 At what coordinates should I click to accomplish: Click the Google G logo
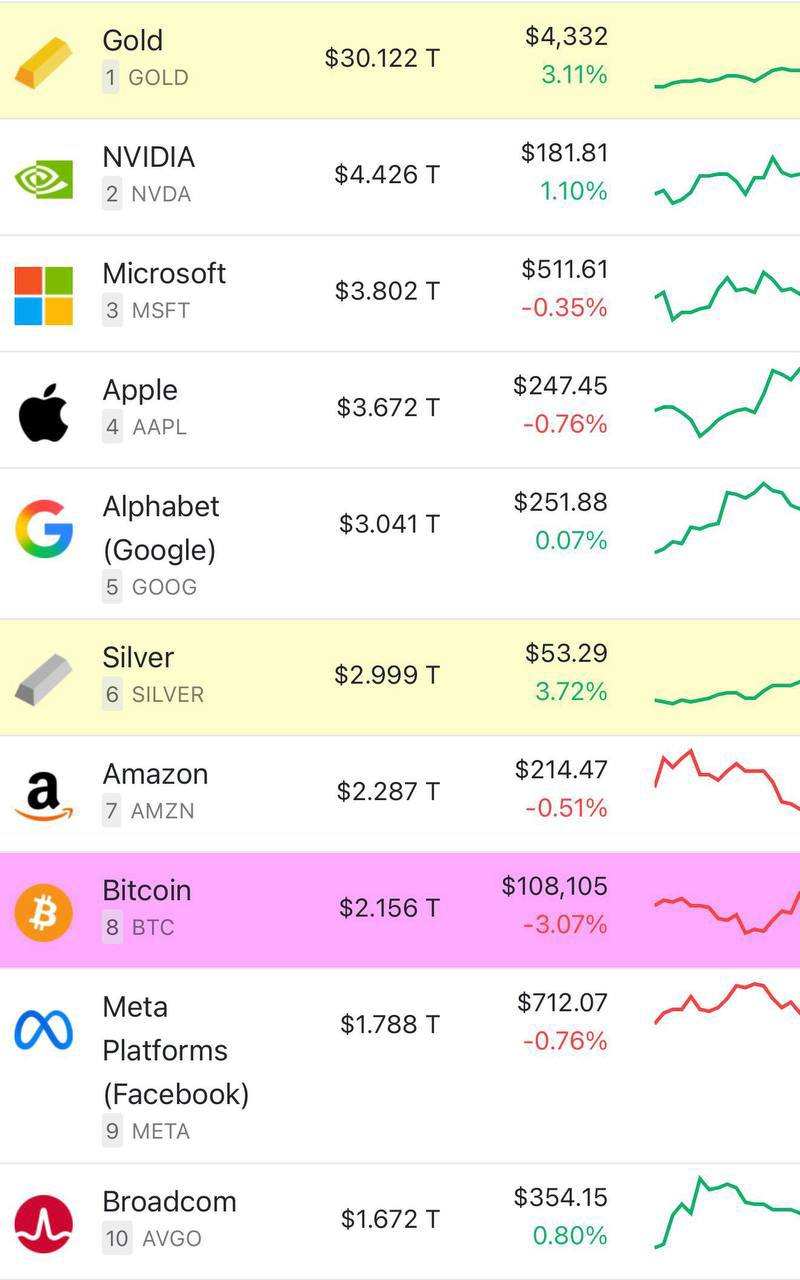click(44, 529)
